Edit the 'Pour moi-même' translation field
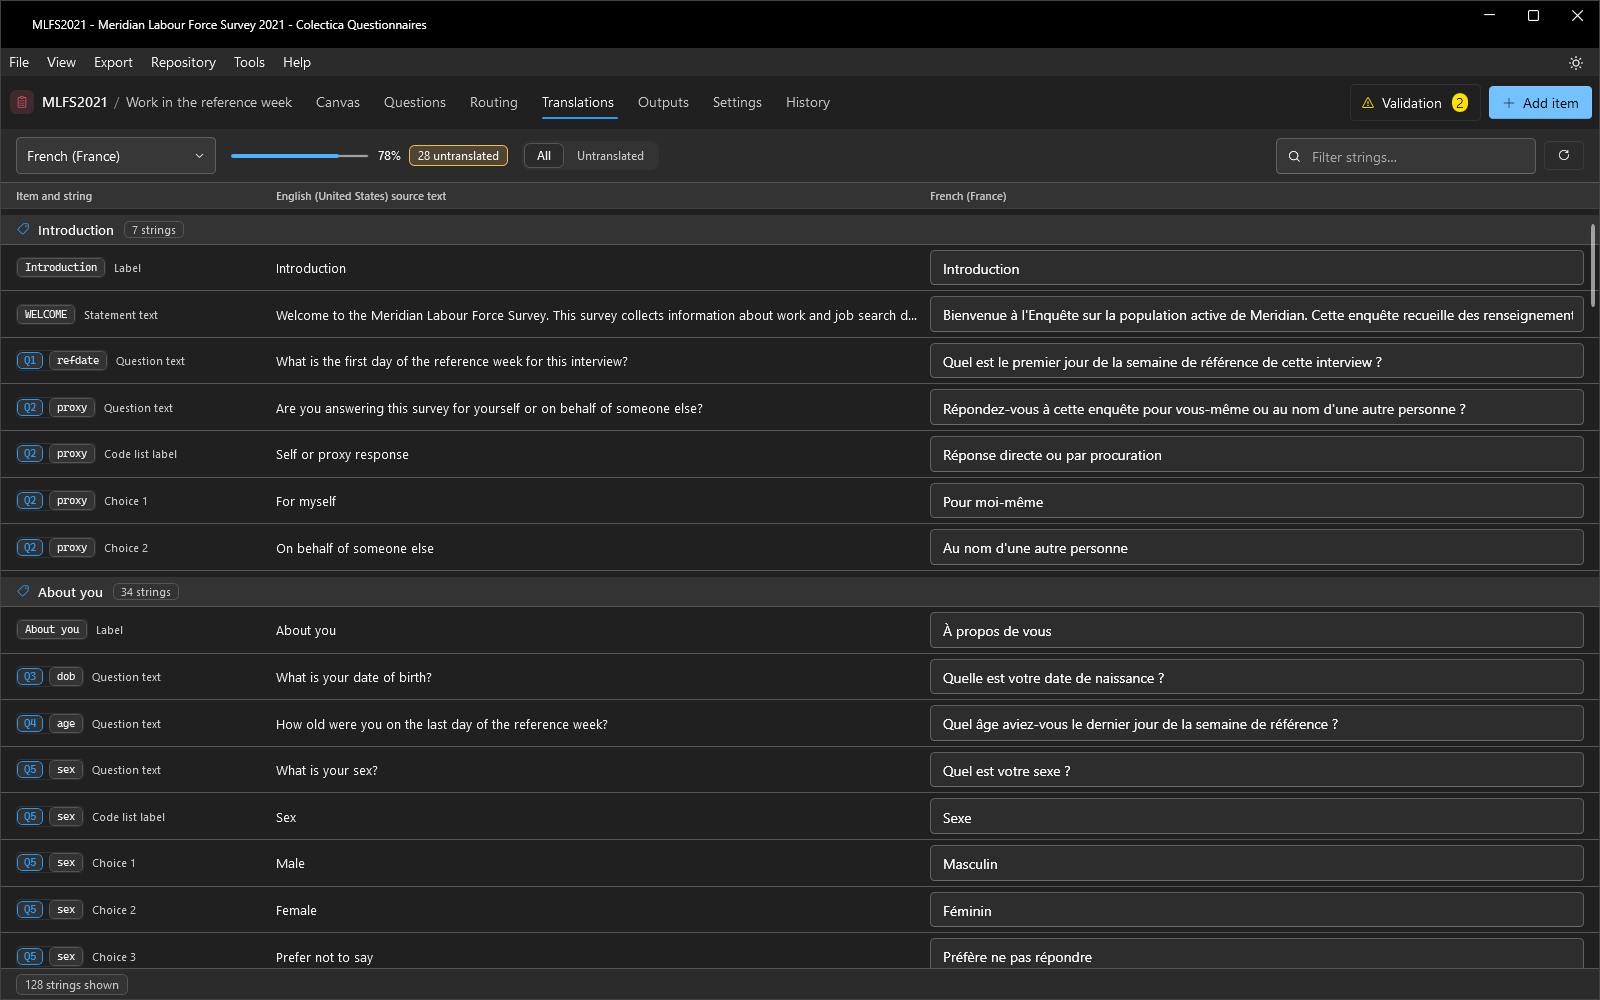 (1257, 501)
